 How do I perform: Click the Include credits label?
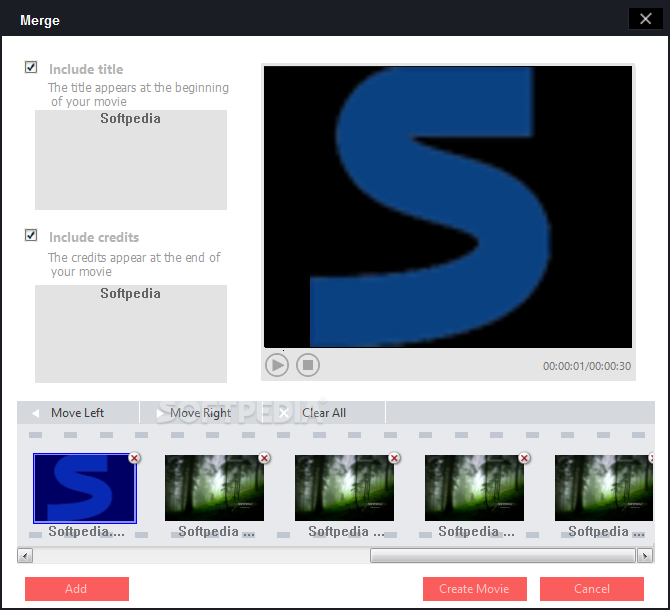pyautogui.click(x=94, y=237)
